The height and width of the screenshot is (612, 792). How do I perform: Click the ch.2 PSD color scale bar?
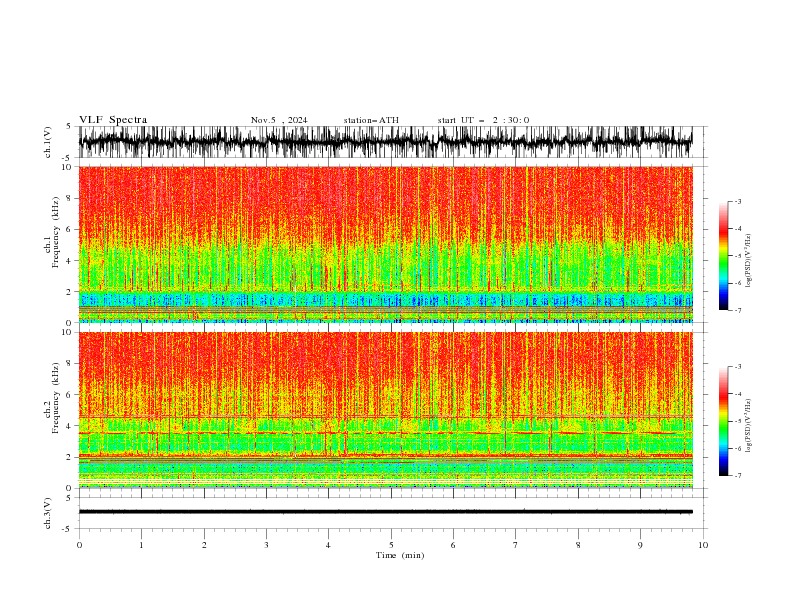pos(723,421)
